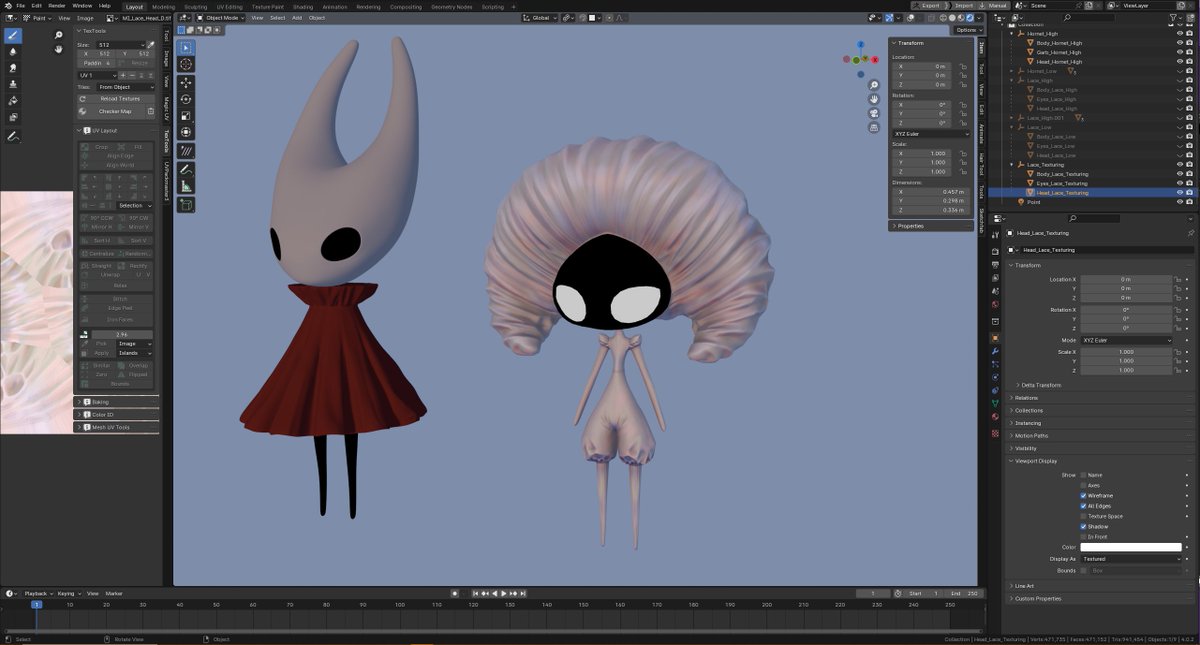Uncheck the Shadow checkbox

coord(1083,526)
